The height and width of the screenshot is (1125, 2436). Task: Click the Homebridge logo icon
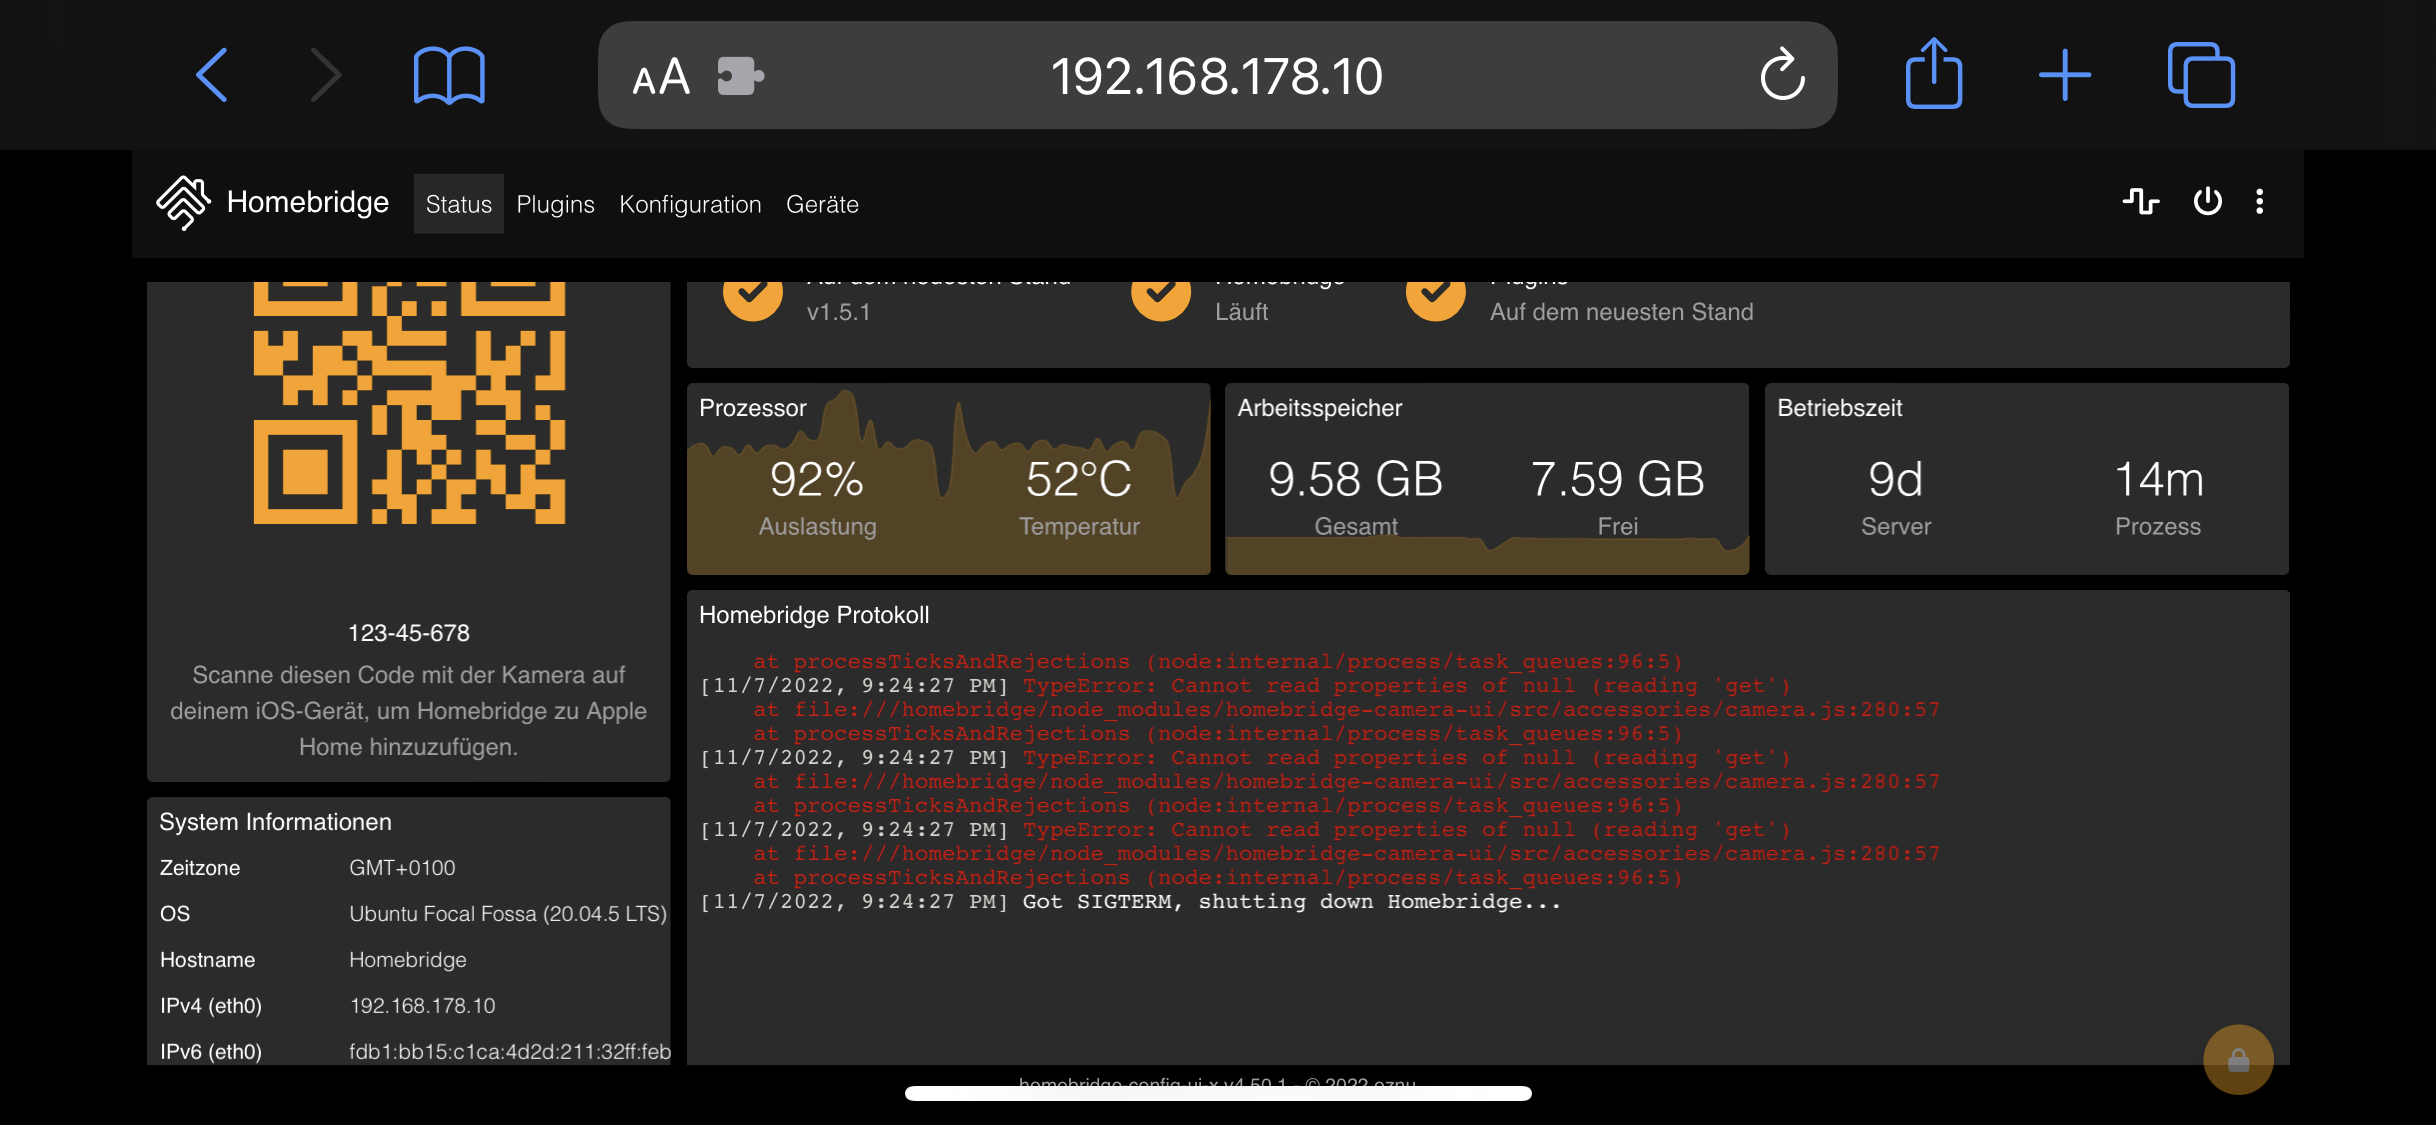184,203
